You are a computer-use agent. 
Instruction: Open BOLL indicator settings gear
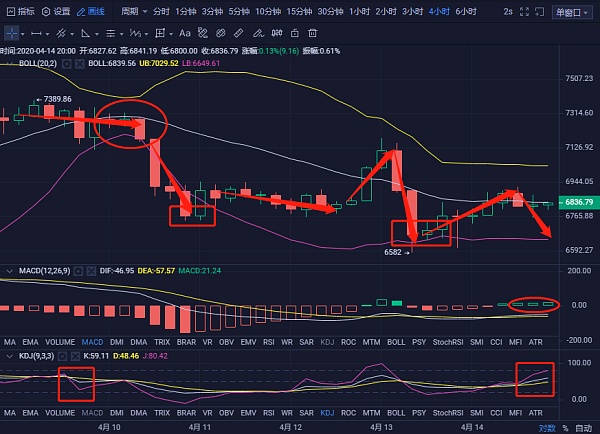[67, 64]
